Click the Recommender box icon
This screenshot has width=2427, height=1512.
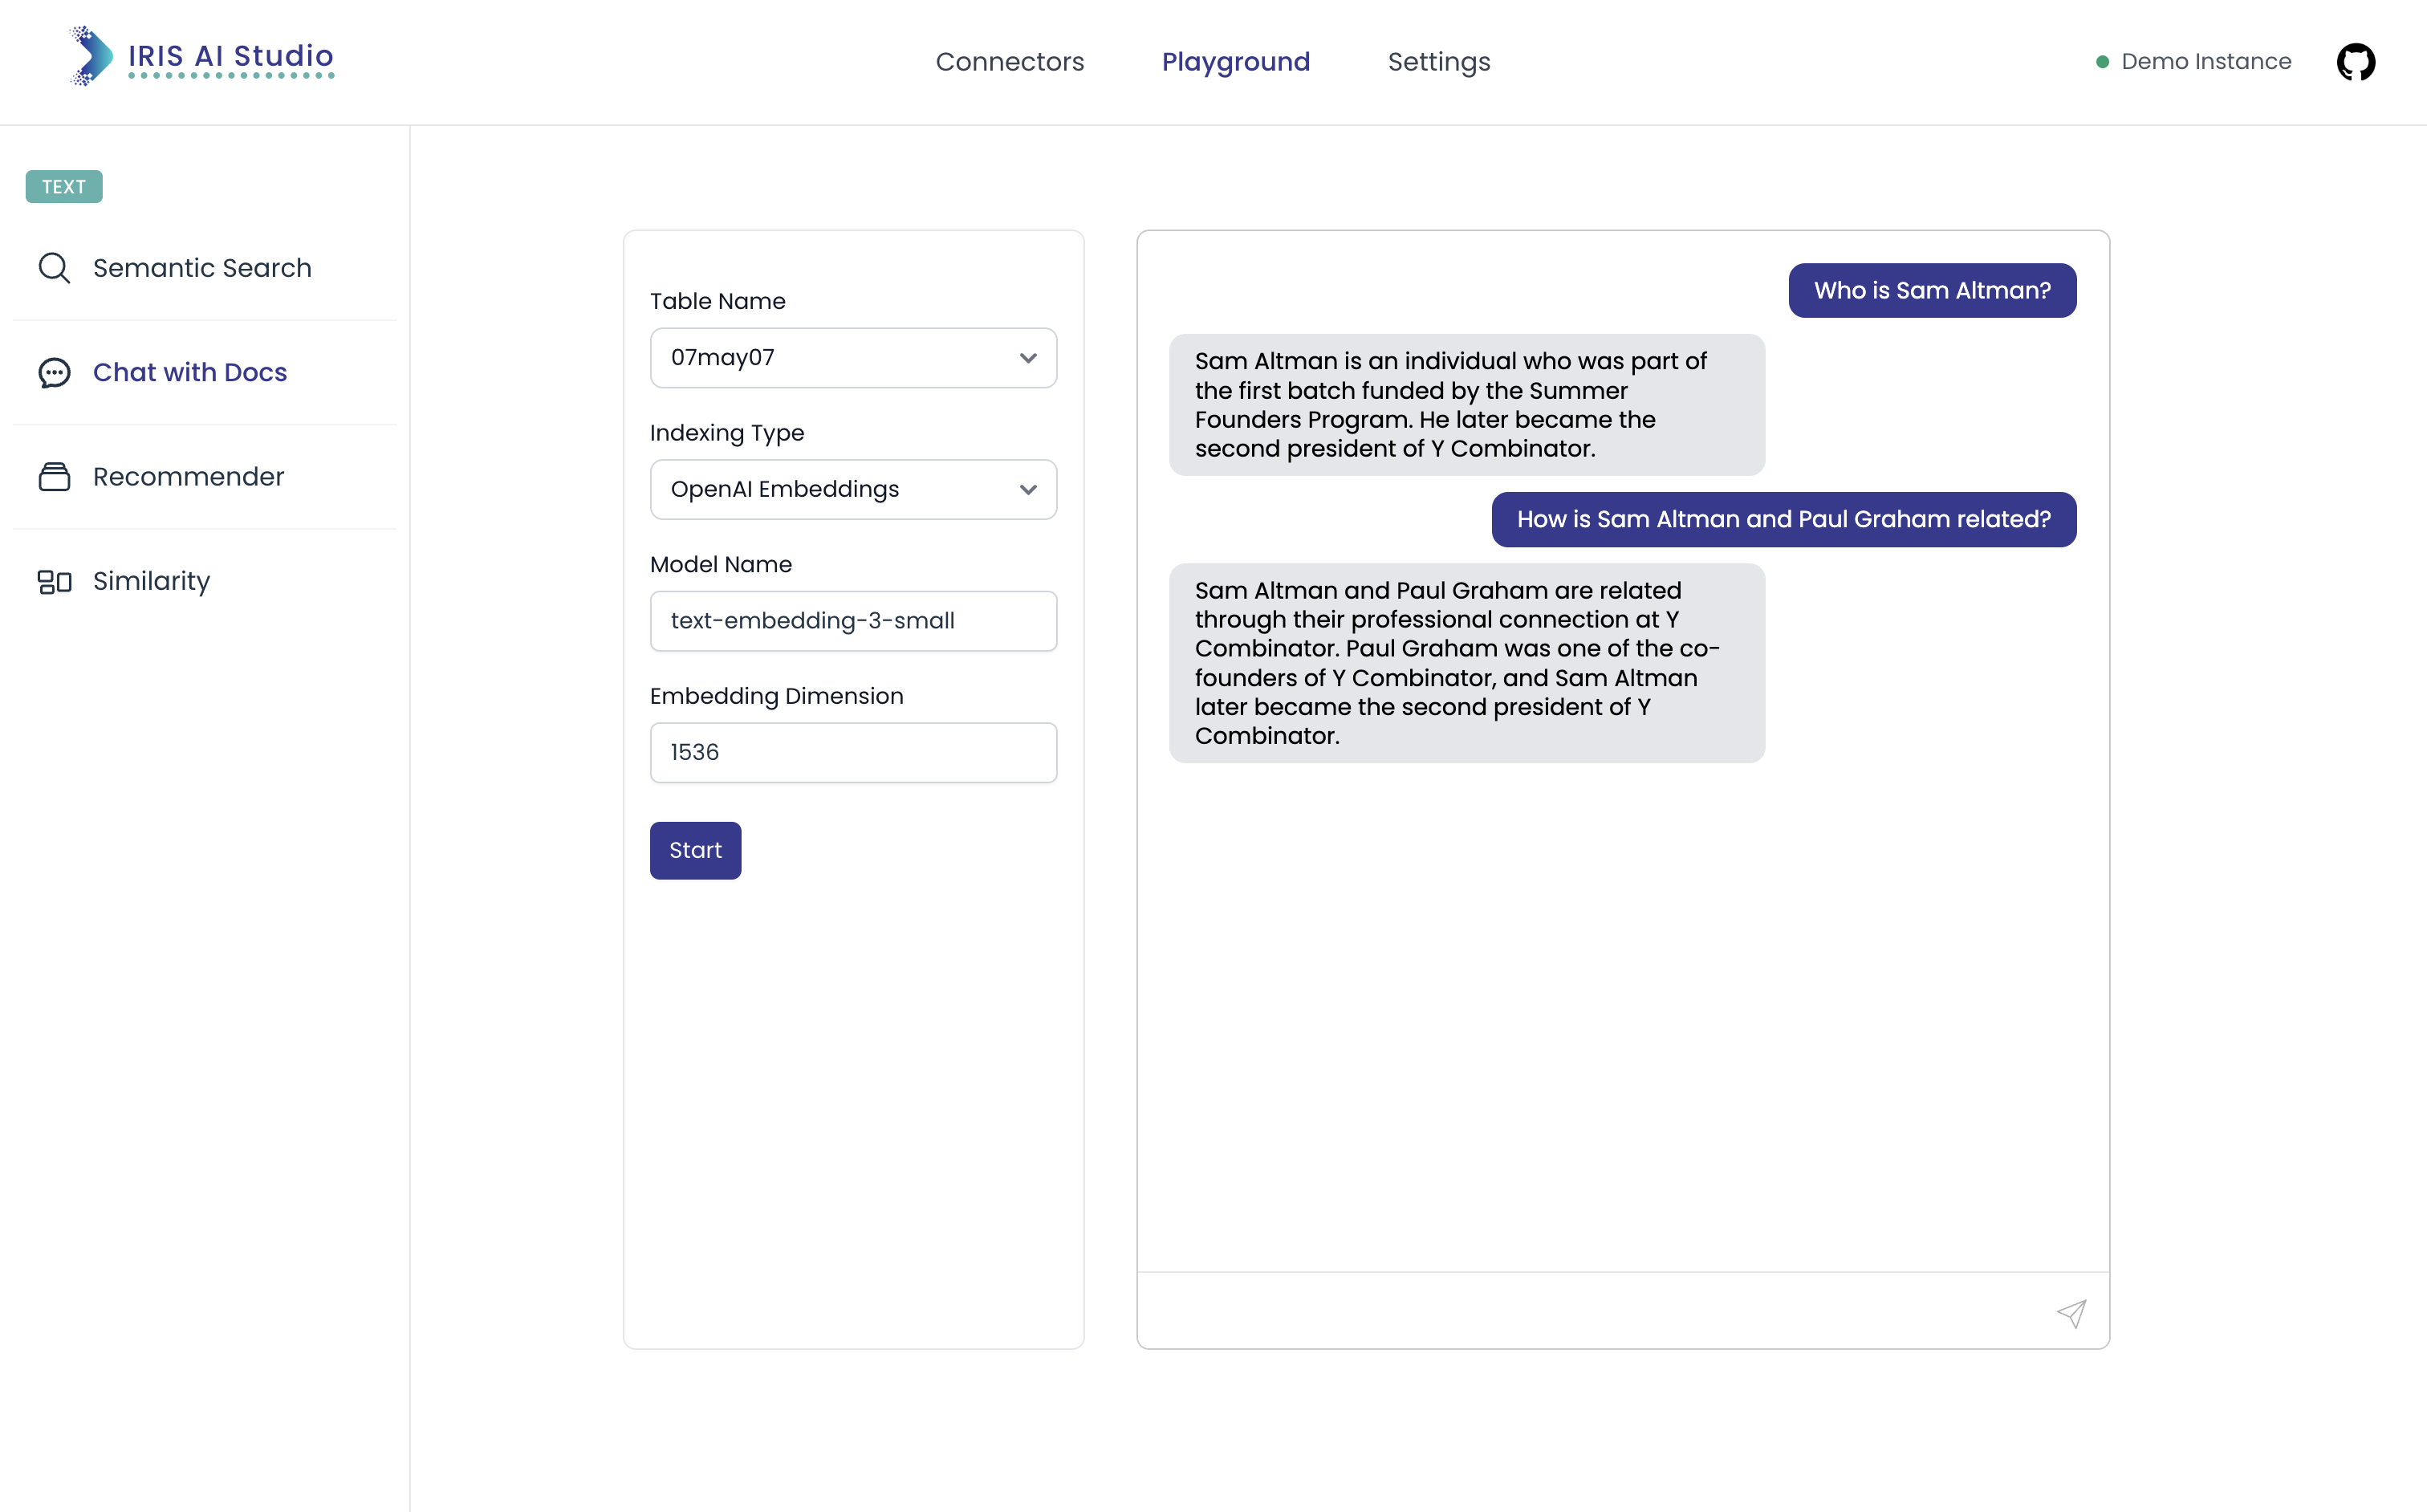54,477
